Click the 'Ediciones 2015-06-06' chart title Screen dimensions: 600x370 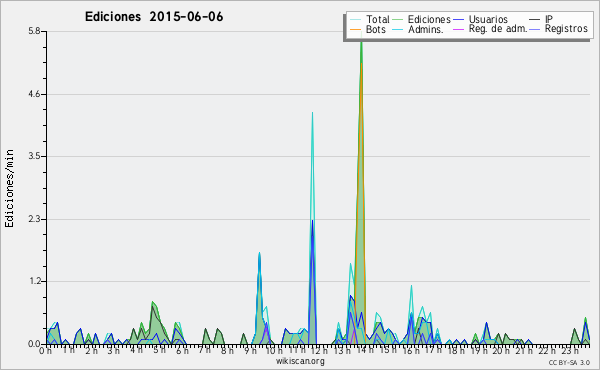tap(154, 17)
